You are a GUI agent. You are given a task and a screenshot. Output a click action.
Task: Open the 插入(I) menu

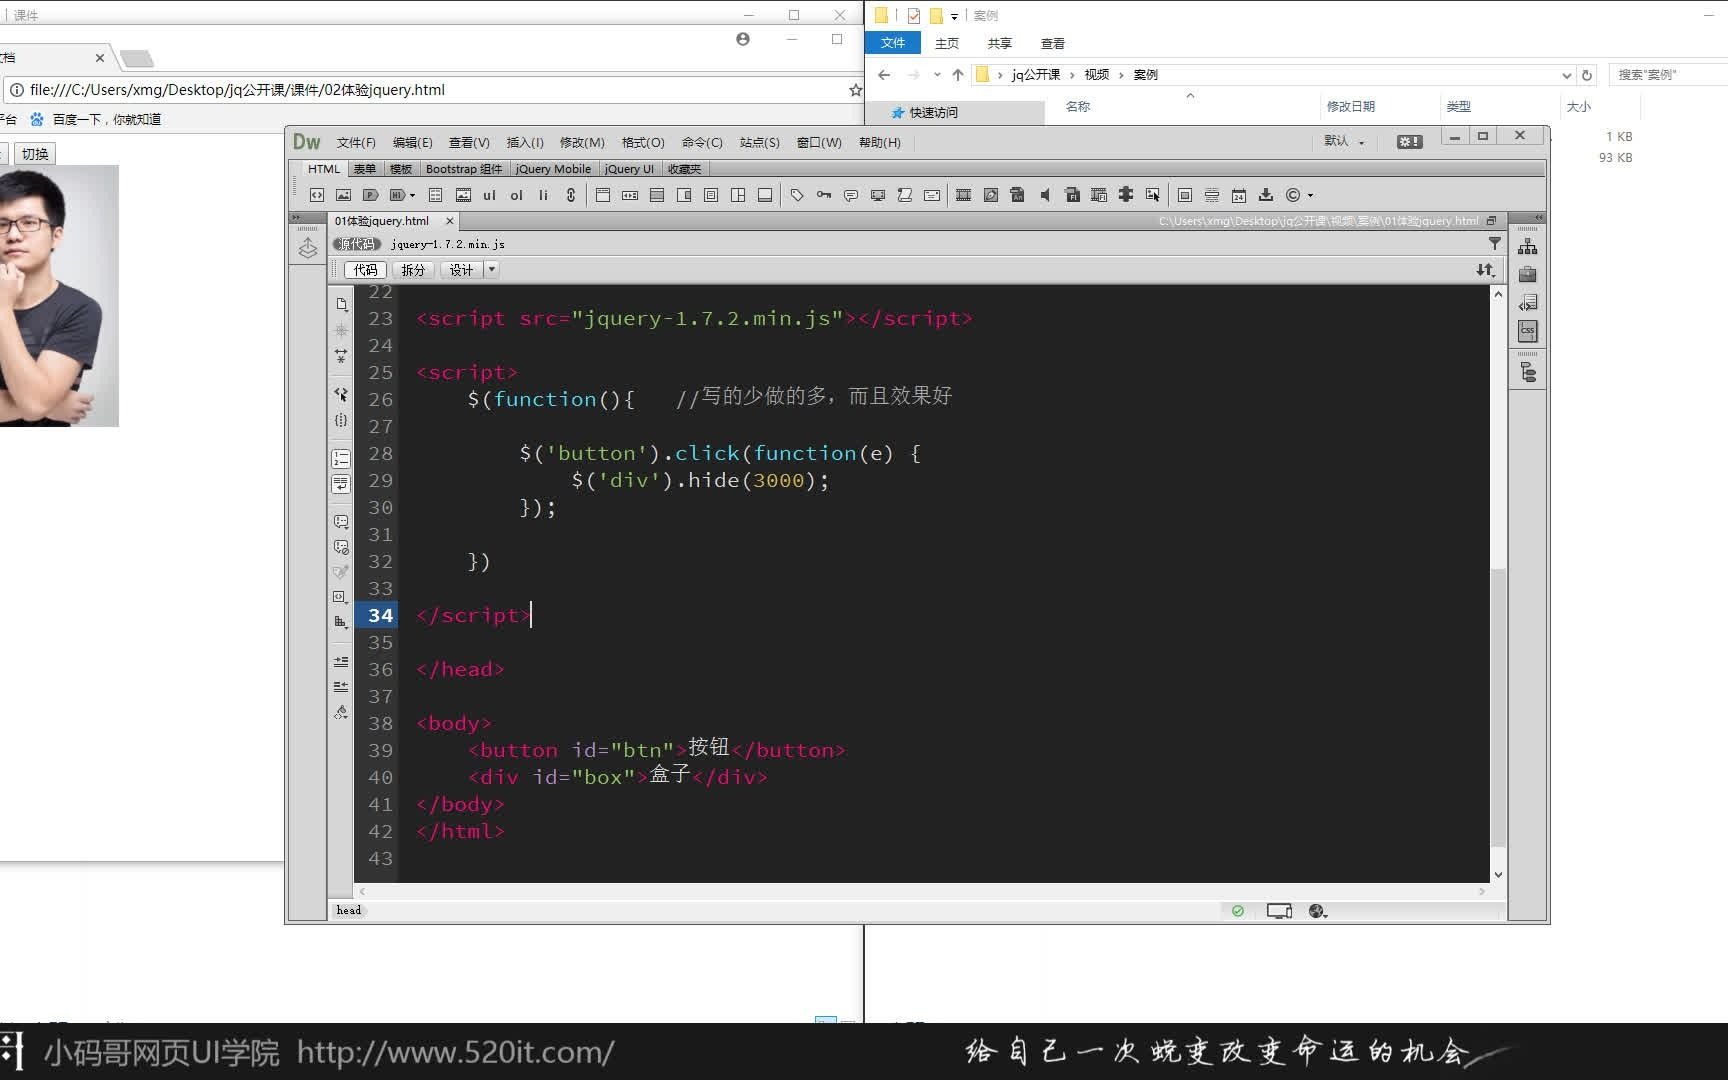[x=525, y=143]
